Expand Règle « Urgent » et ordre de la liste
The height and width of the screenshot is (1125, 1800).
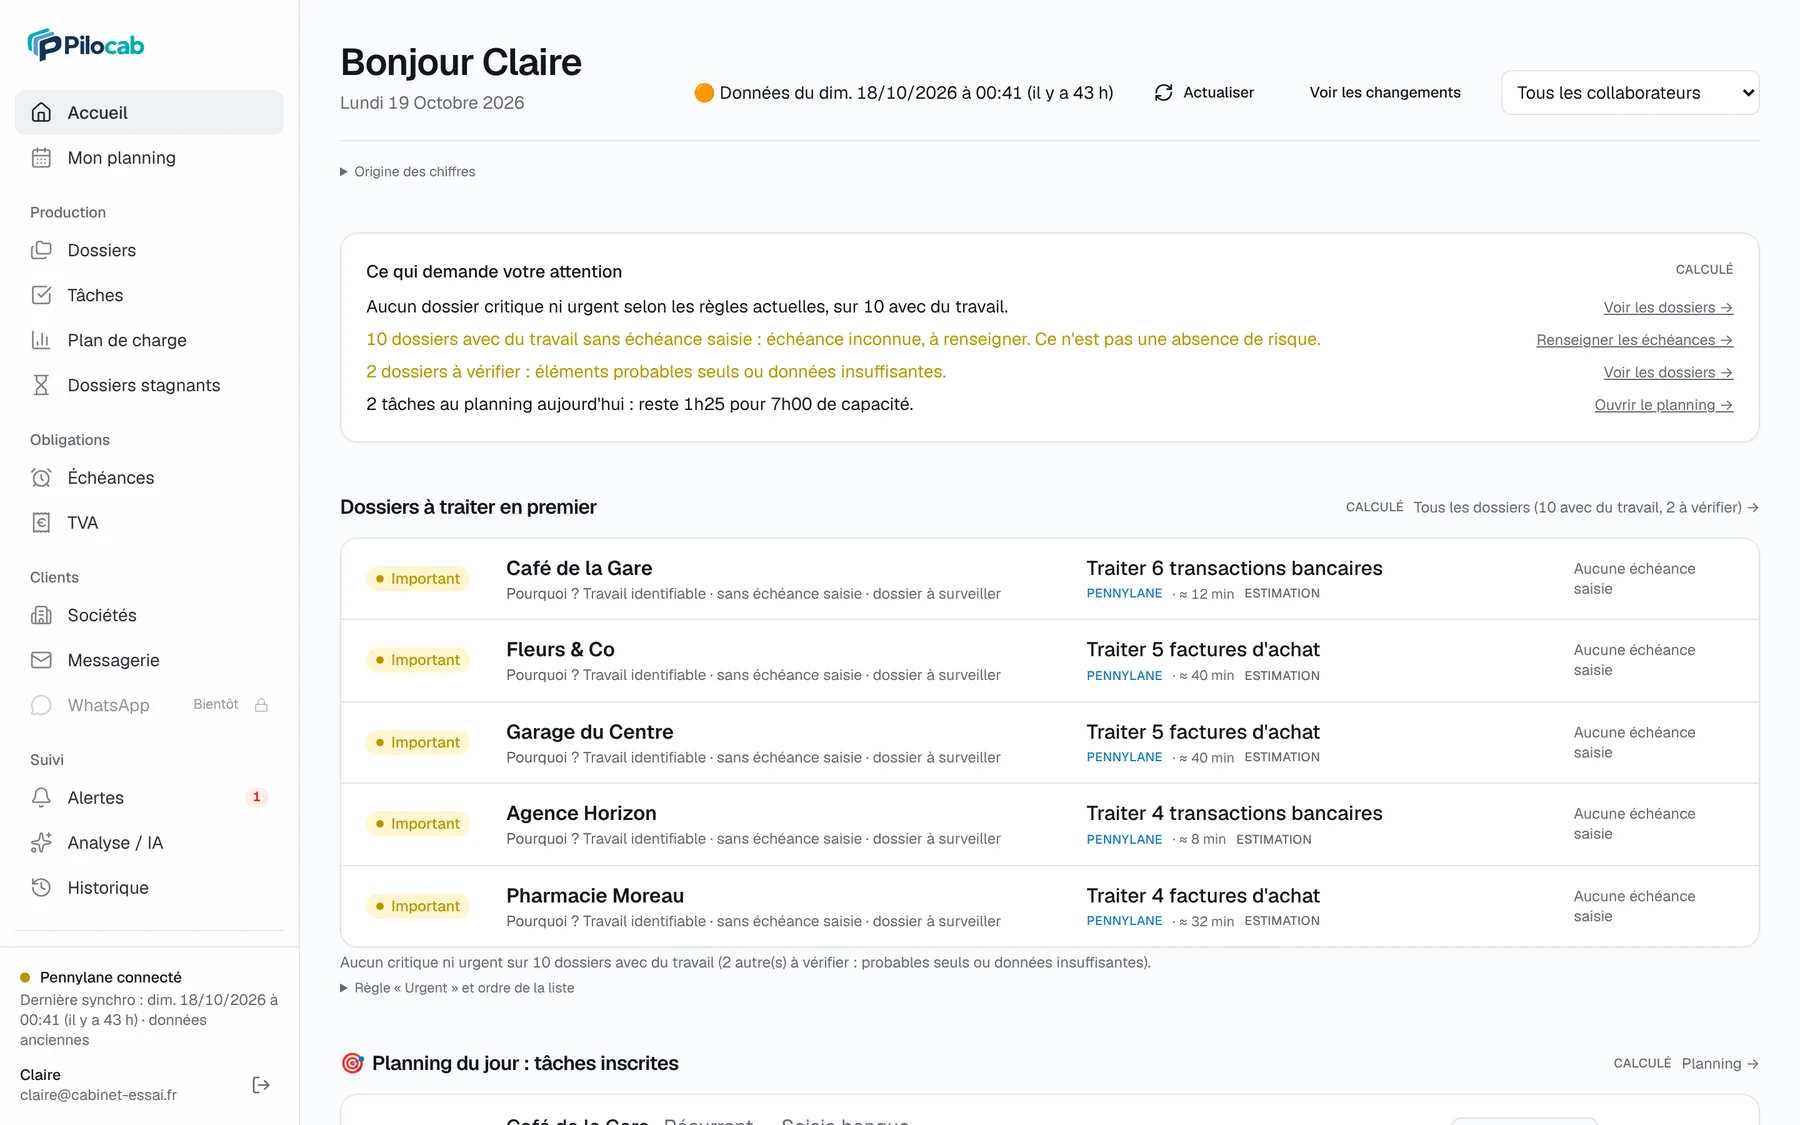(457, 988)
